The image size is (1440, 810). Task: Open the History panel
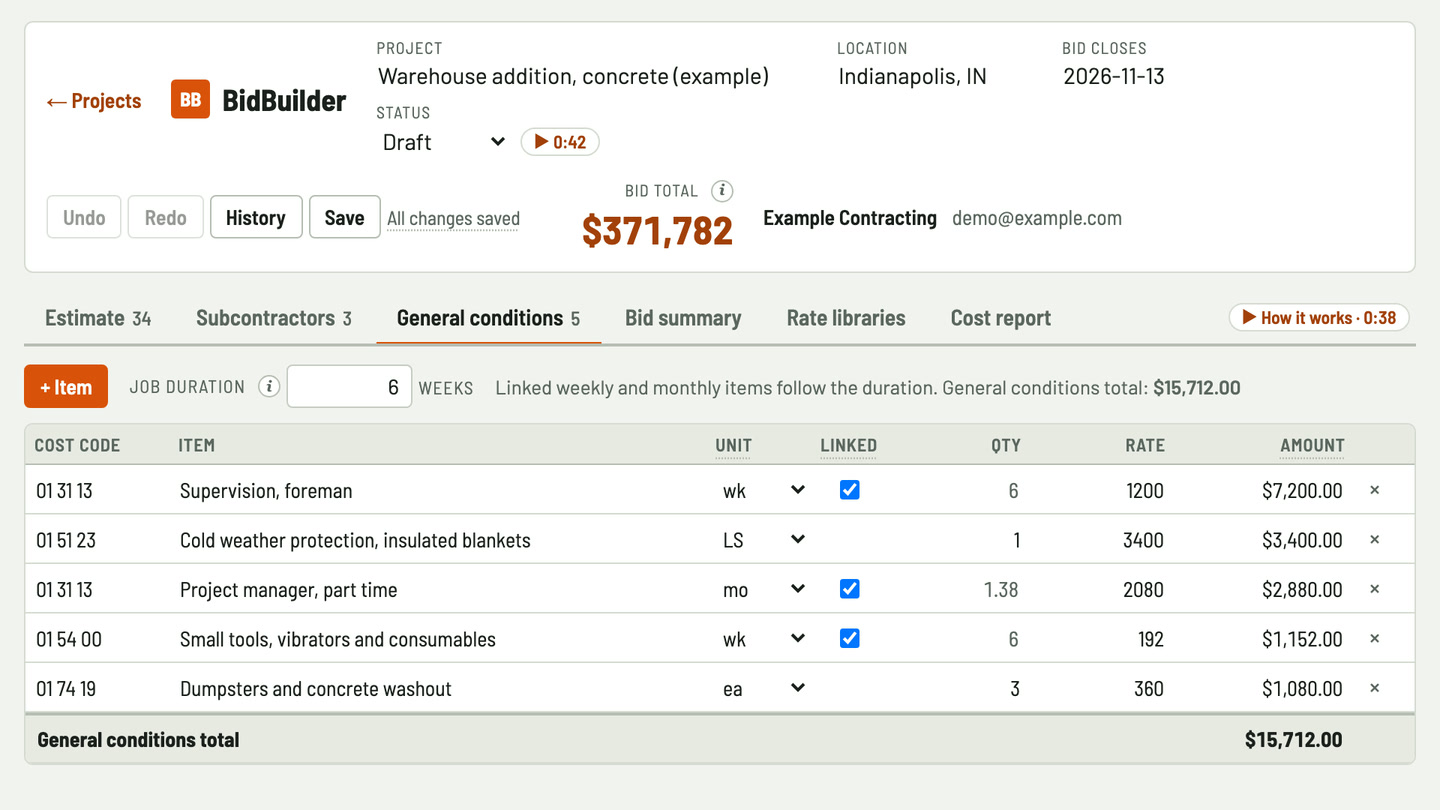pyautogui.click(x=256, y=217)
